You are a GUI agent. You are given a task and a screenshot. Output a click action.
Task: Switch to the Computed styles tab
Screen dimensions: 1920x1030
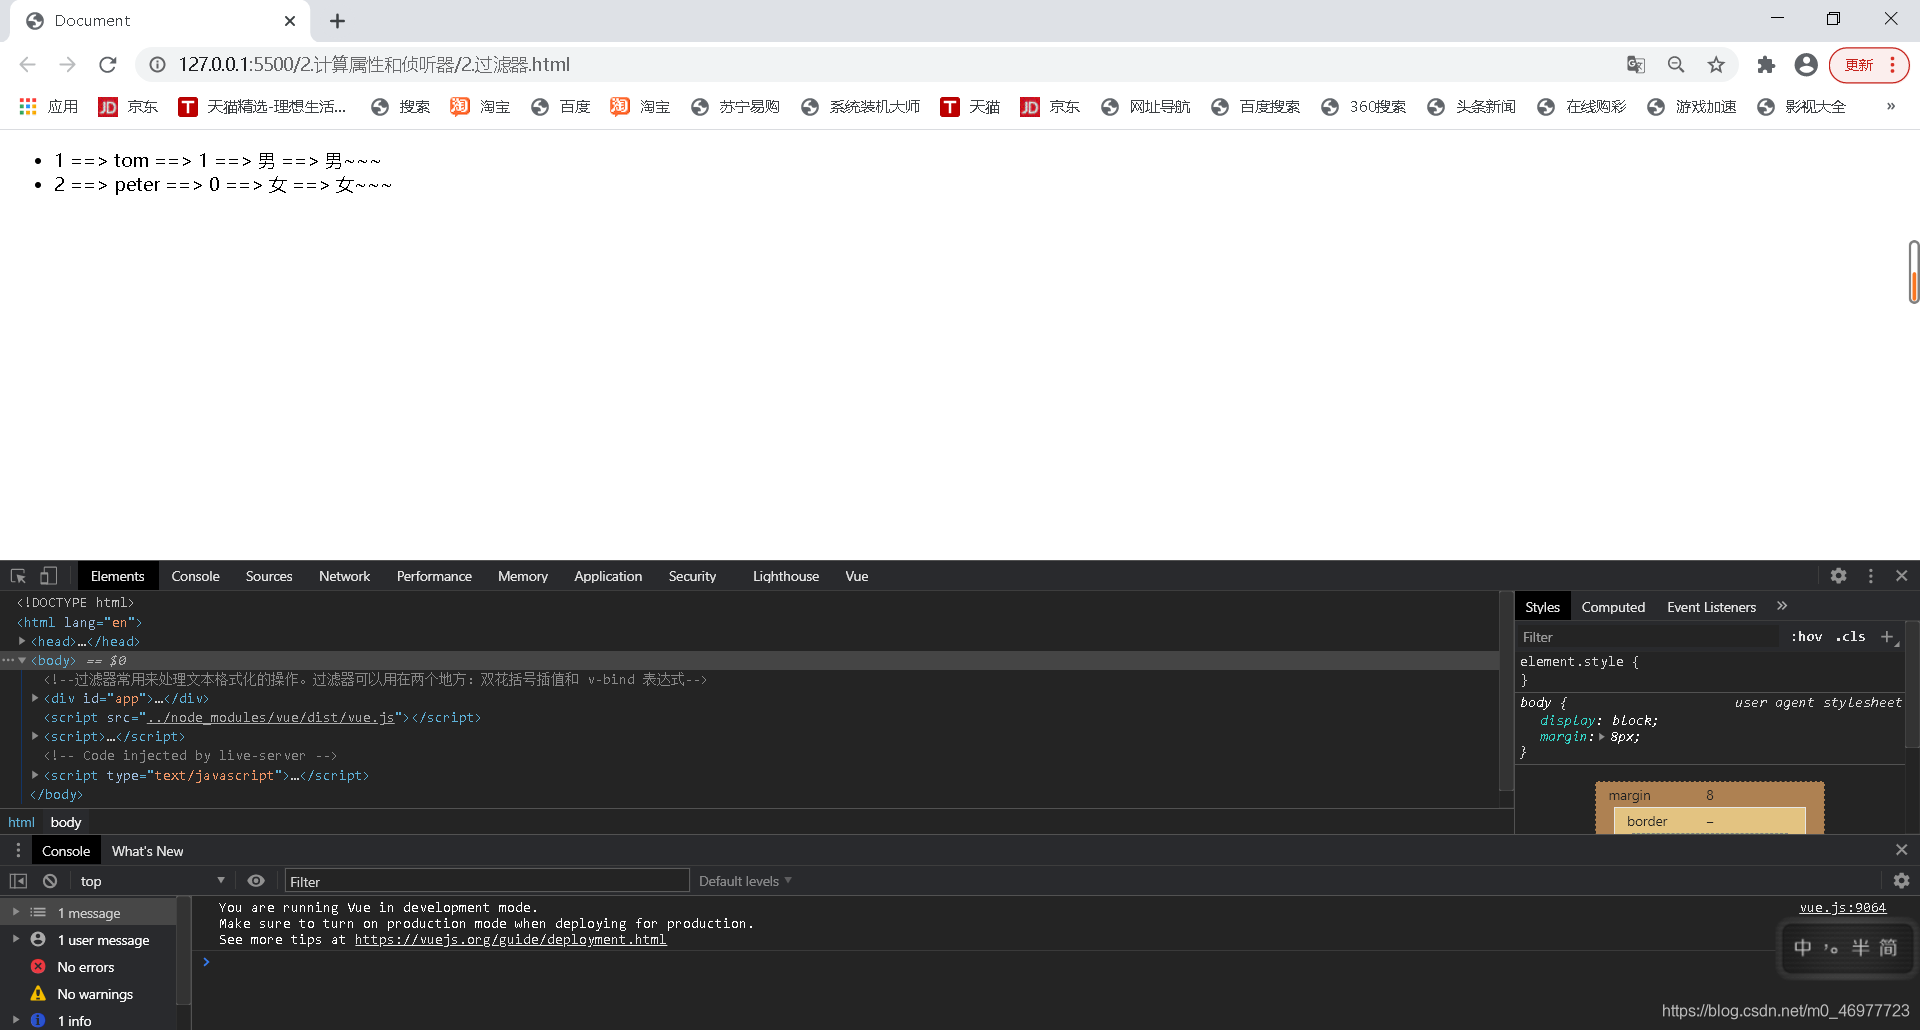tap(1613, 607)
